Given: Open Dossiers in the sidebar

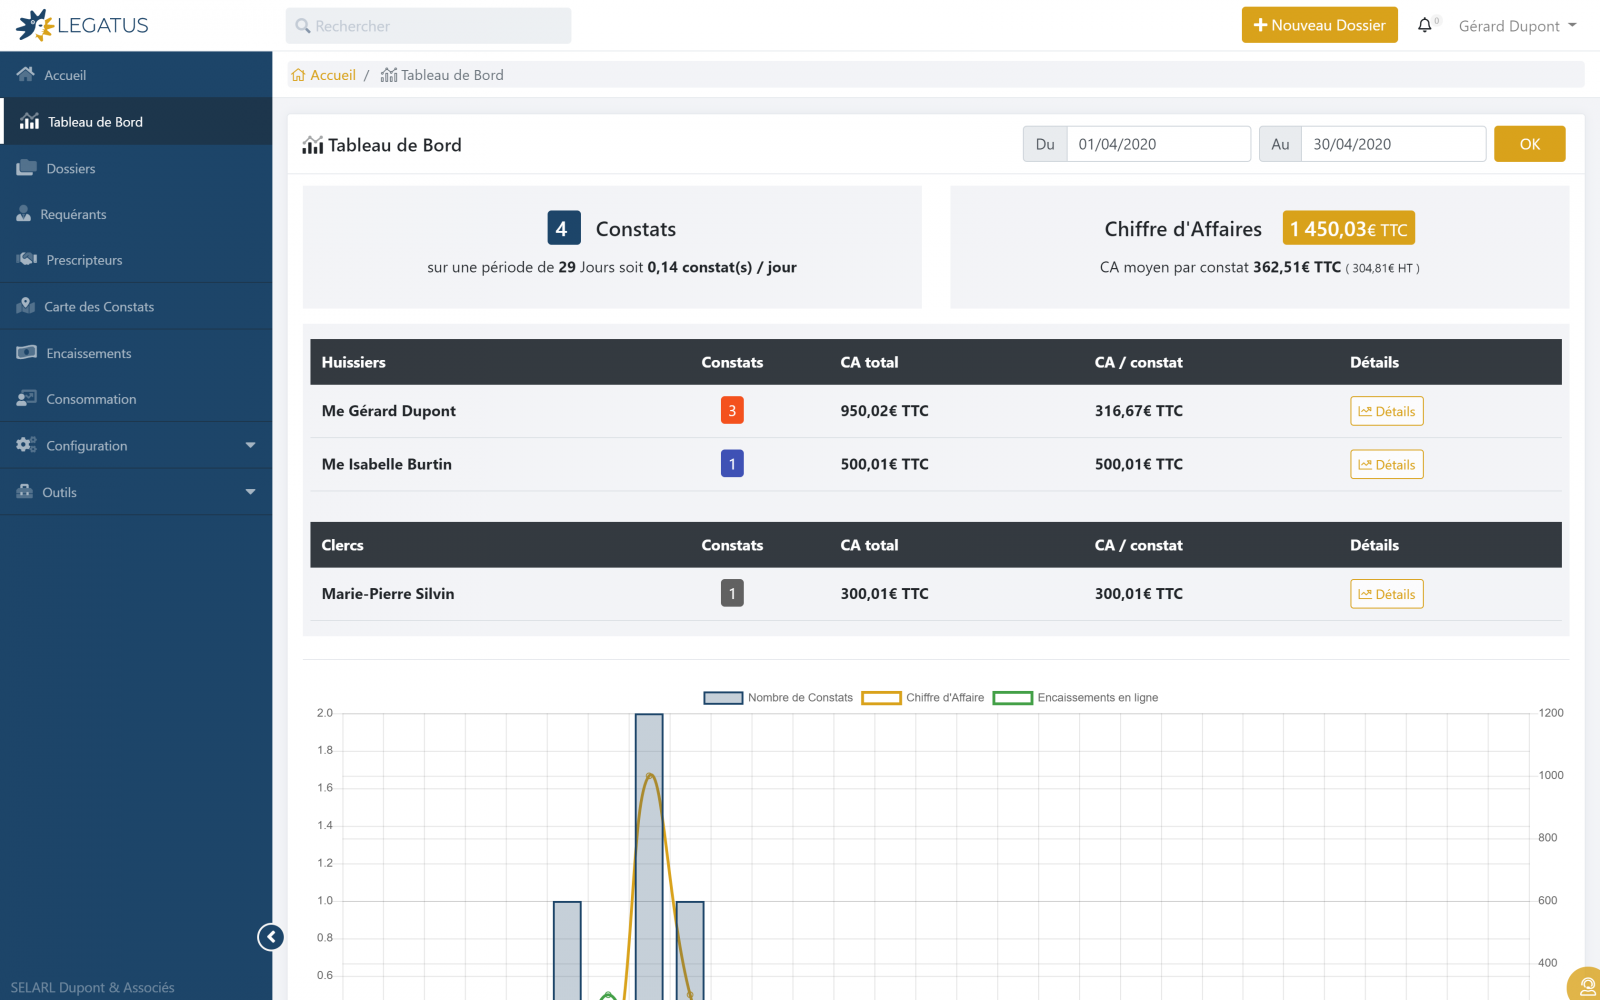Looking at the screenshot, I should 136,168.
